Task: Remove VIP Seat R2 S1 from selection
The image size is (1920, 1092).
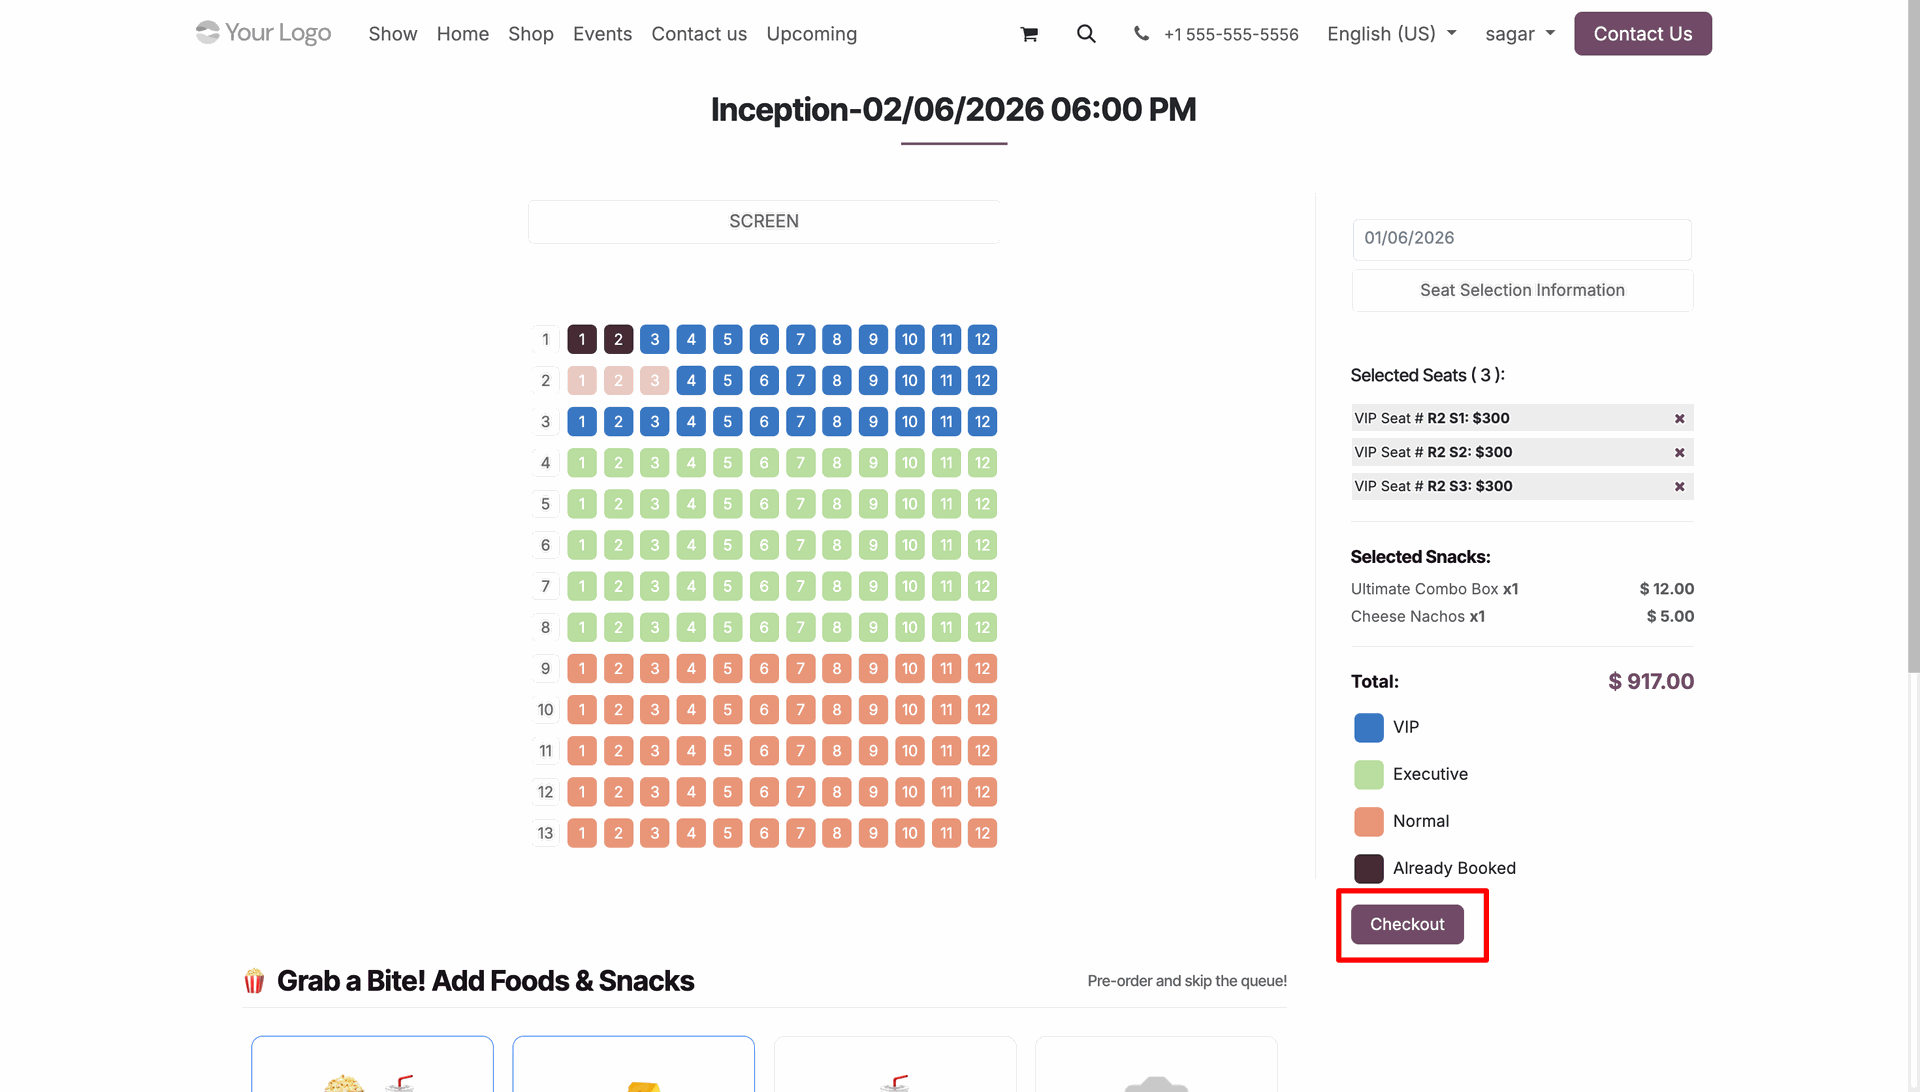Action: click(1680, 419)
